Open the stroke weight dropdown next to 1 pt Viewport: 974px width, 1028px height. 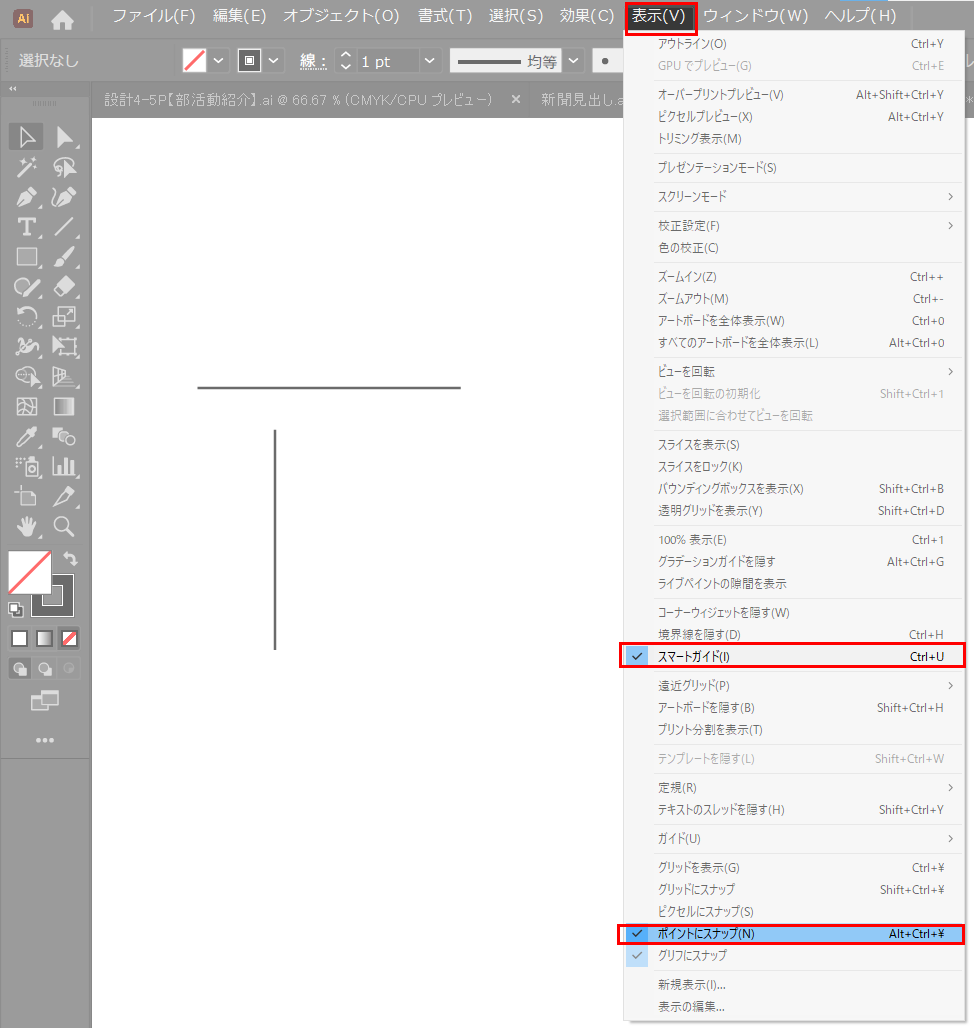429,61
